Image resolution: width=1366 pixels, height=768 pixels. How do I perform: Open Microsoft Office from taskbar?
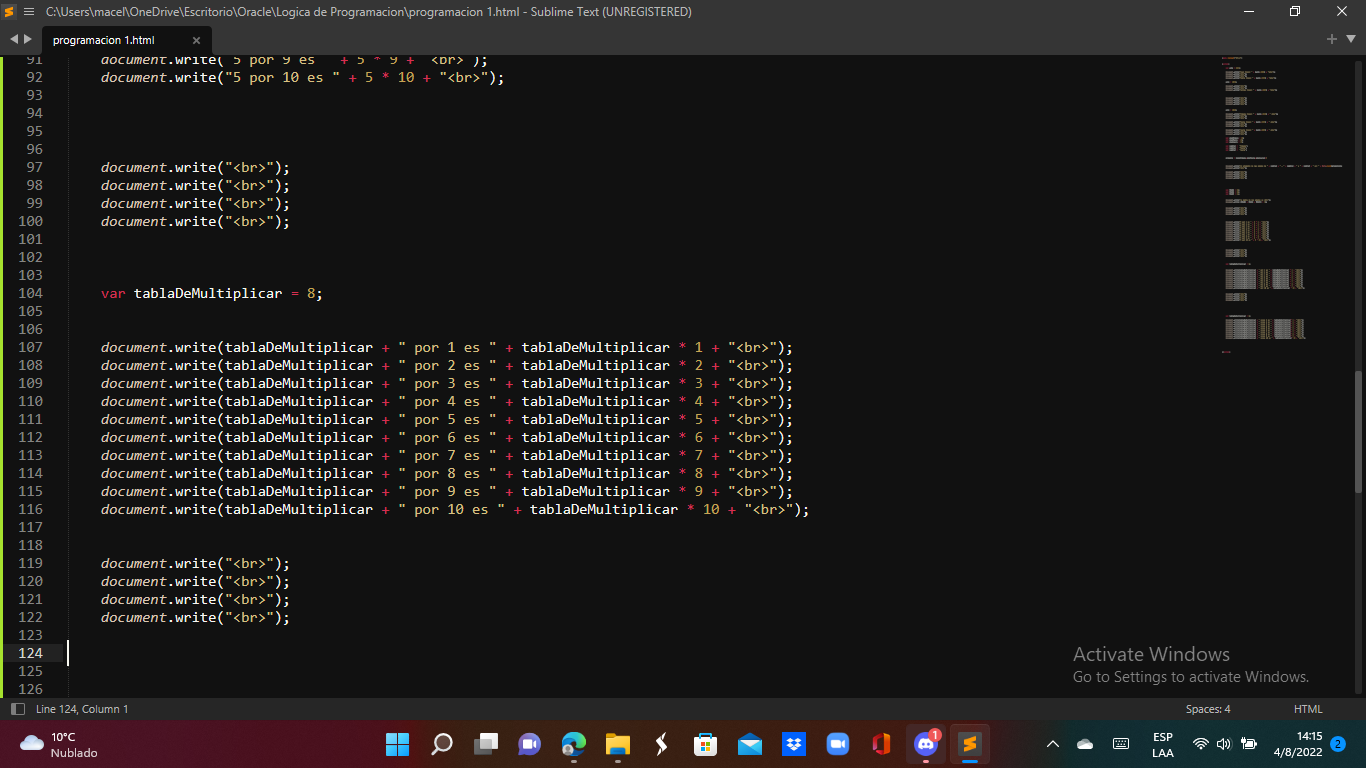point(881,744)
